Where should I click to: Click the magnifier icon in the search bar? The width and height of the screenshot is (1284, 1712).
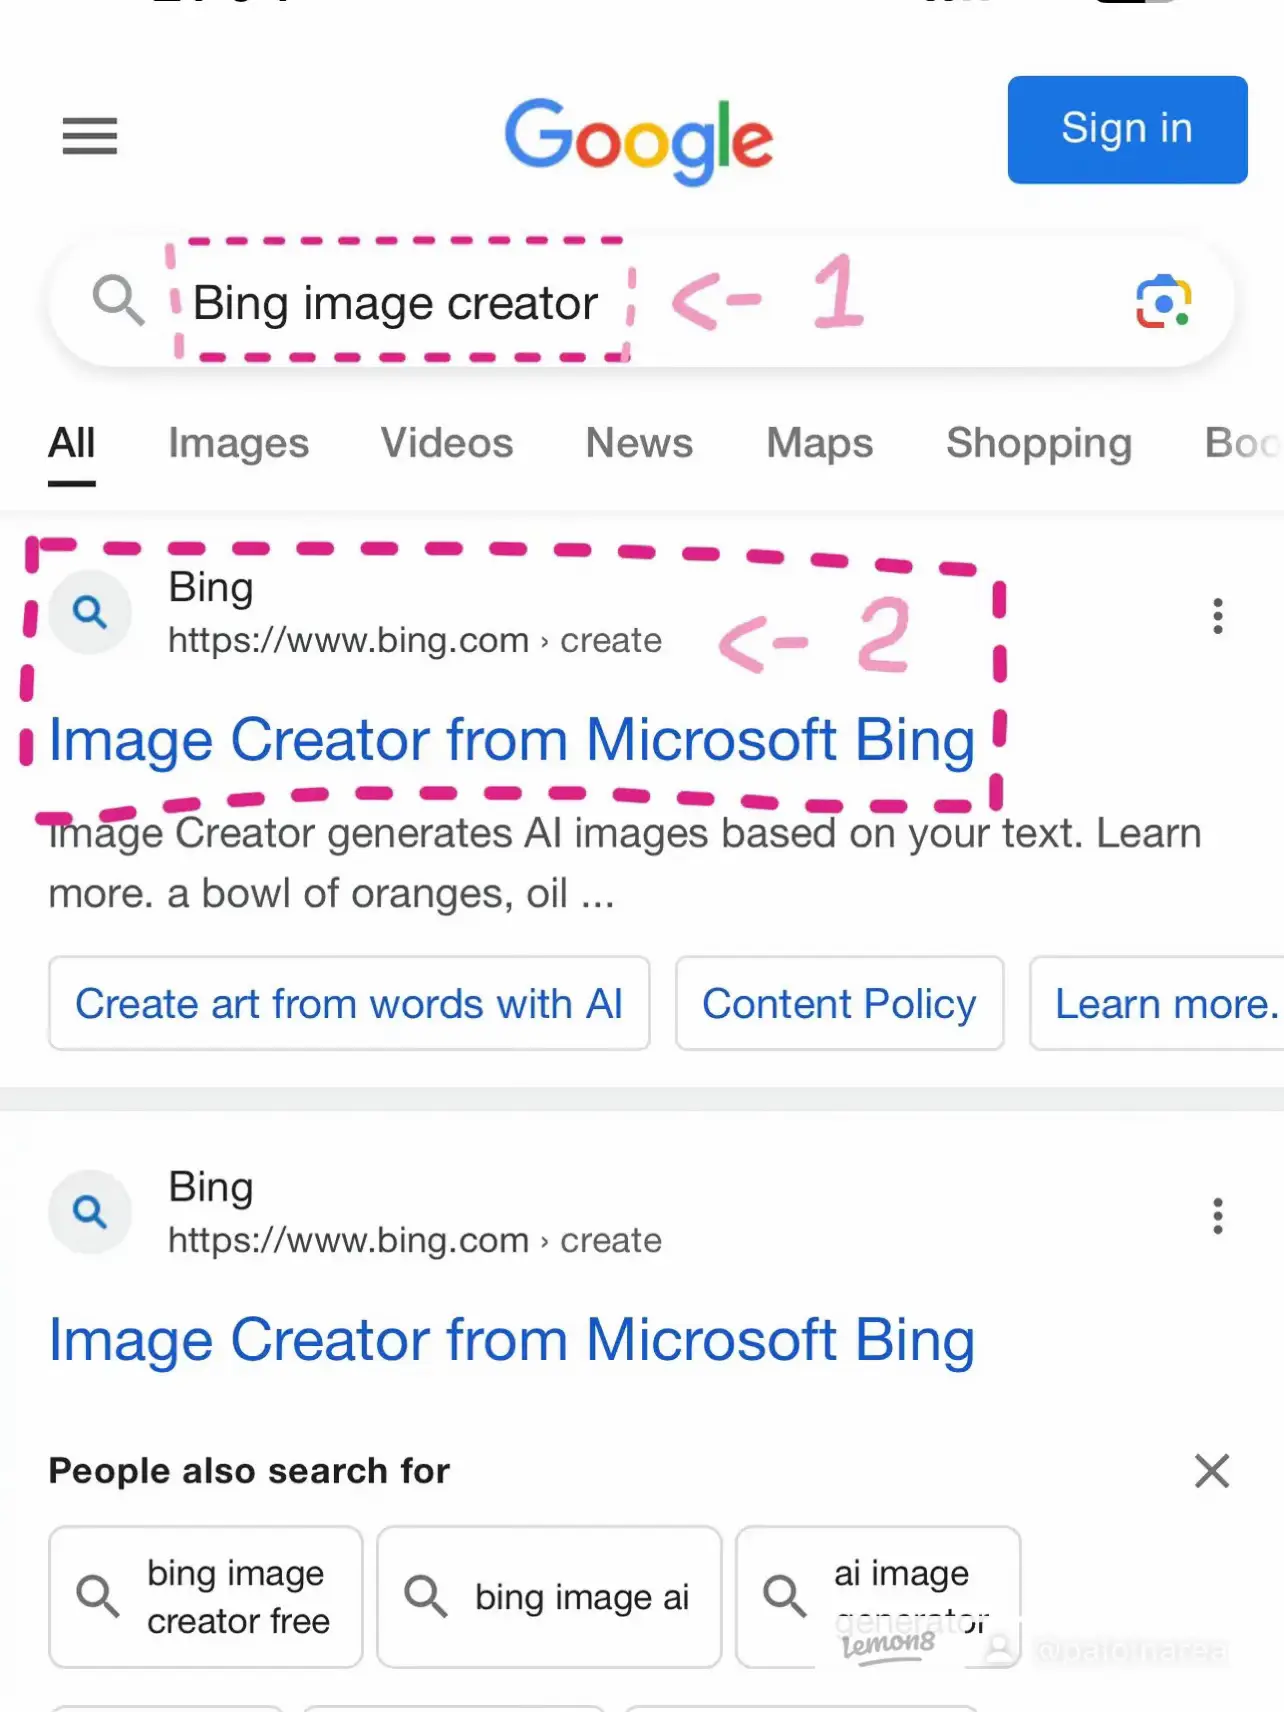118,301
